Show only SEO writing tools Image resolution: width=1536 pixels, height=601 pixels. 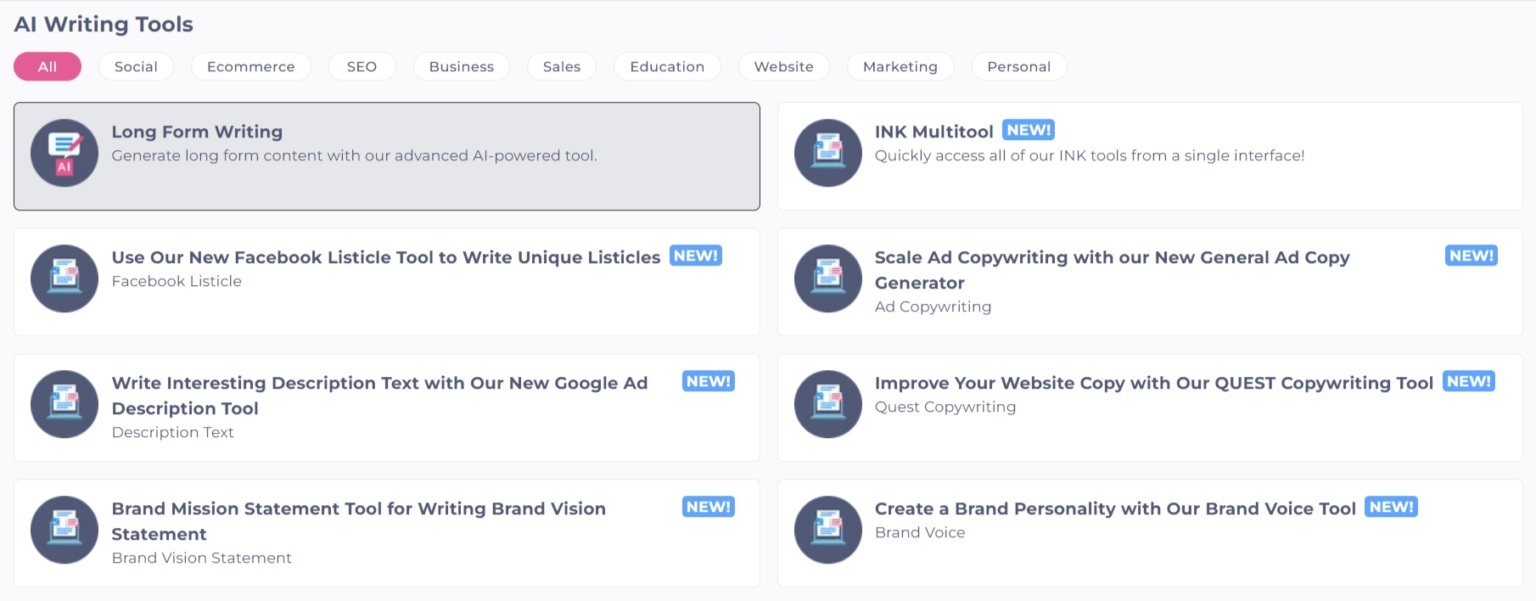pos(362,67)
